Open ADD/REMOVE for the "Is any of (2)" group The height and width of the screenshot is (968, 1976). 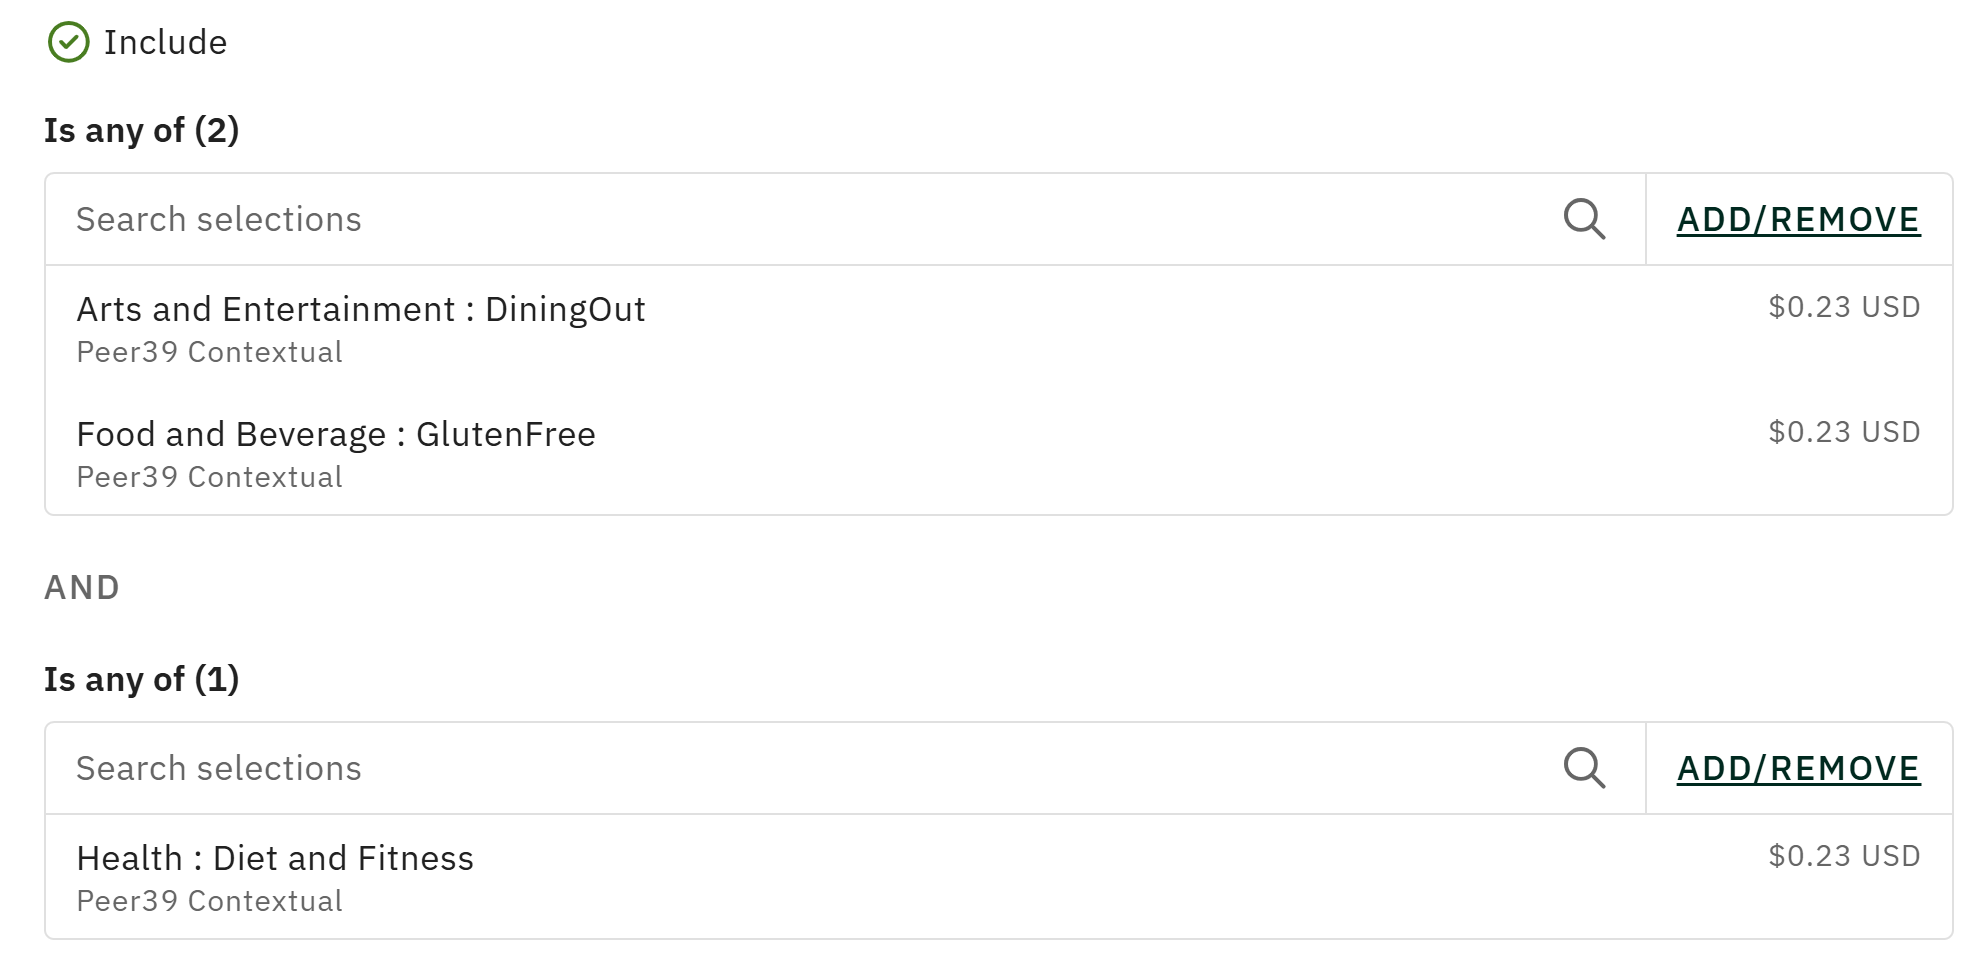click(x=1798, y=219)
